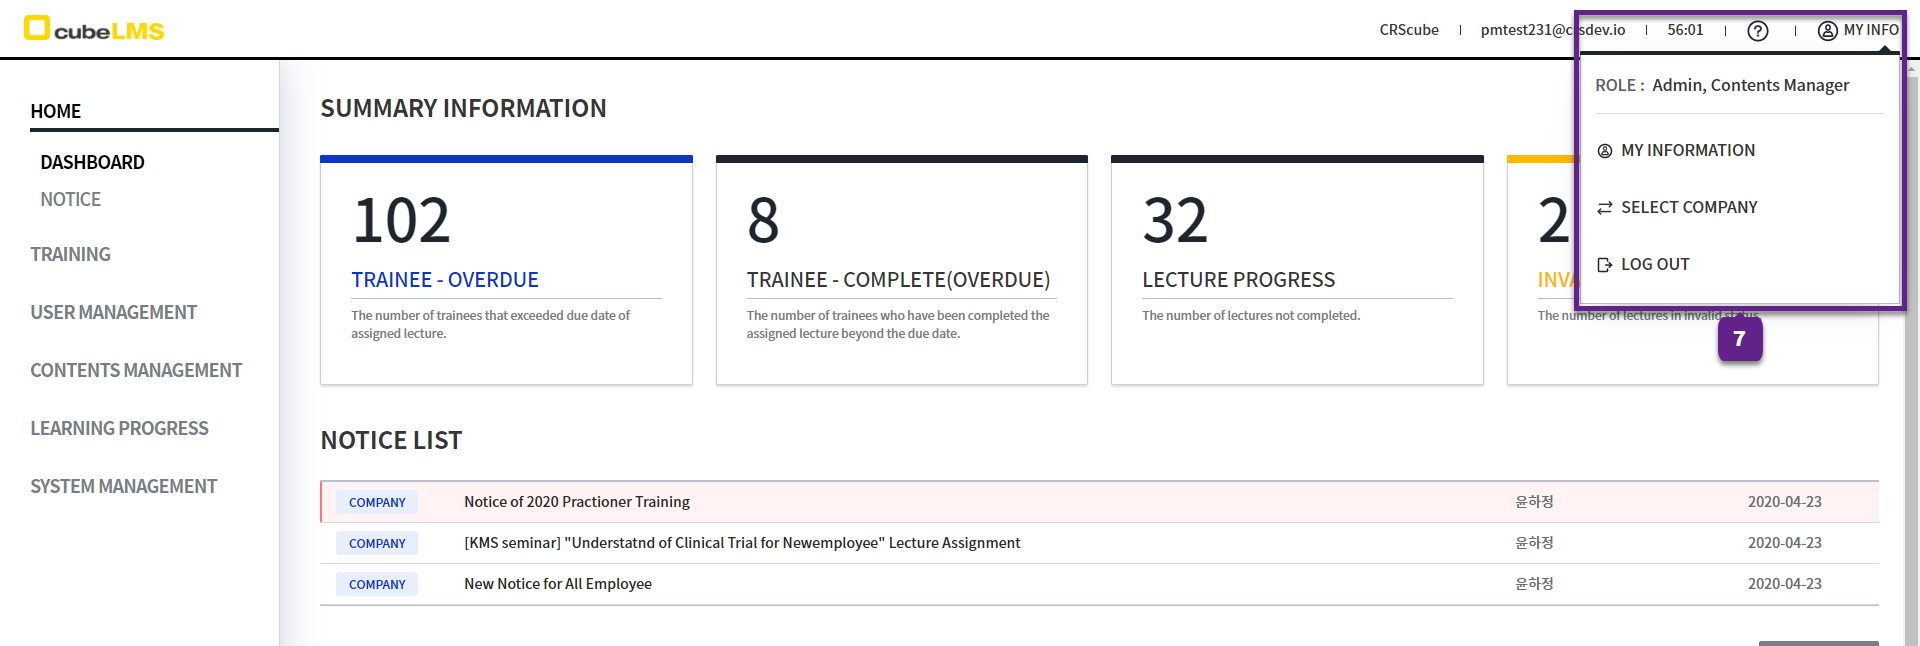This screenshot has width=1920, height=646.
Task: Expand the SYSTEM MANAGEMENT sidebar section
Action: pyautogui.click(x=123, y=486)
